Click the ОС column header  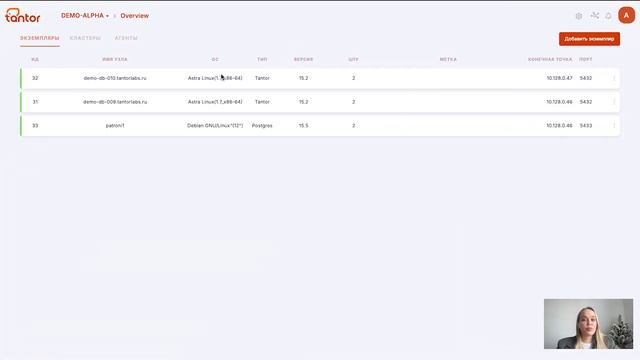[215, 59]
